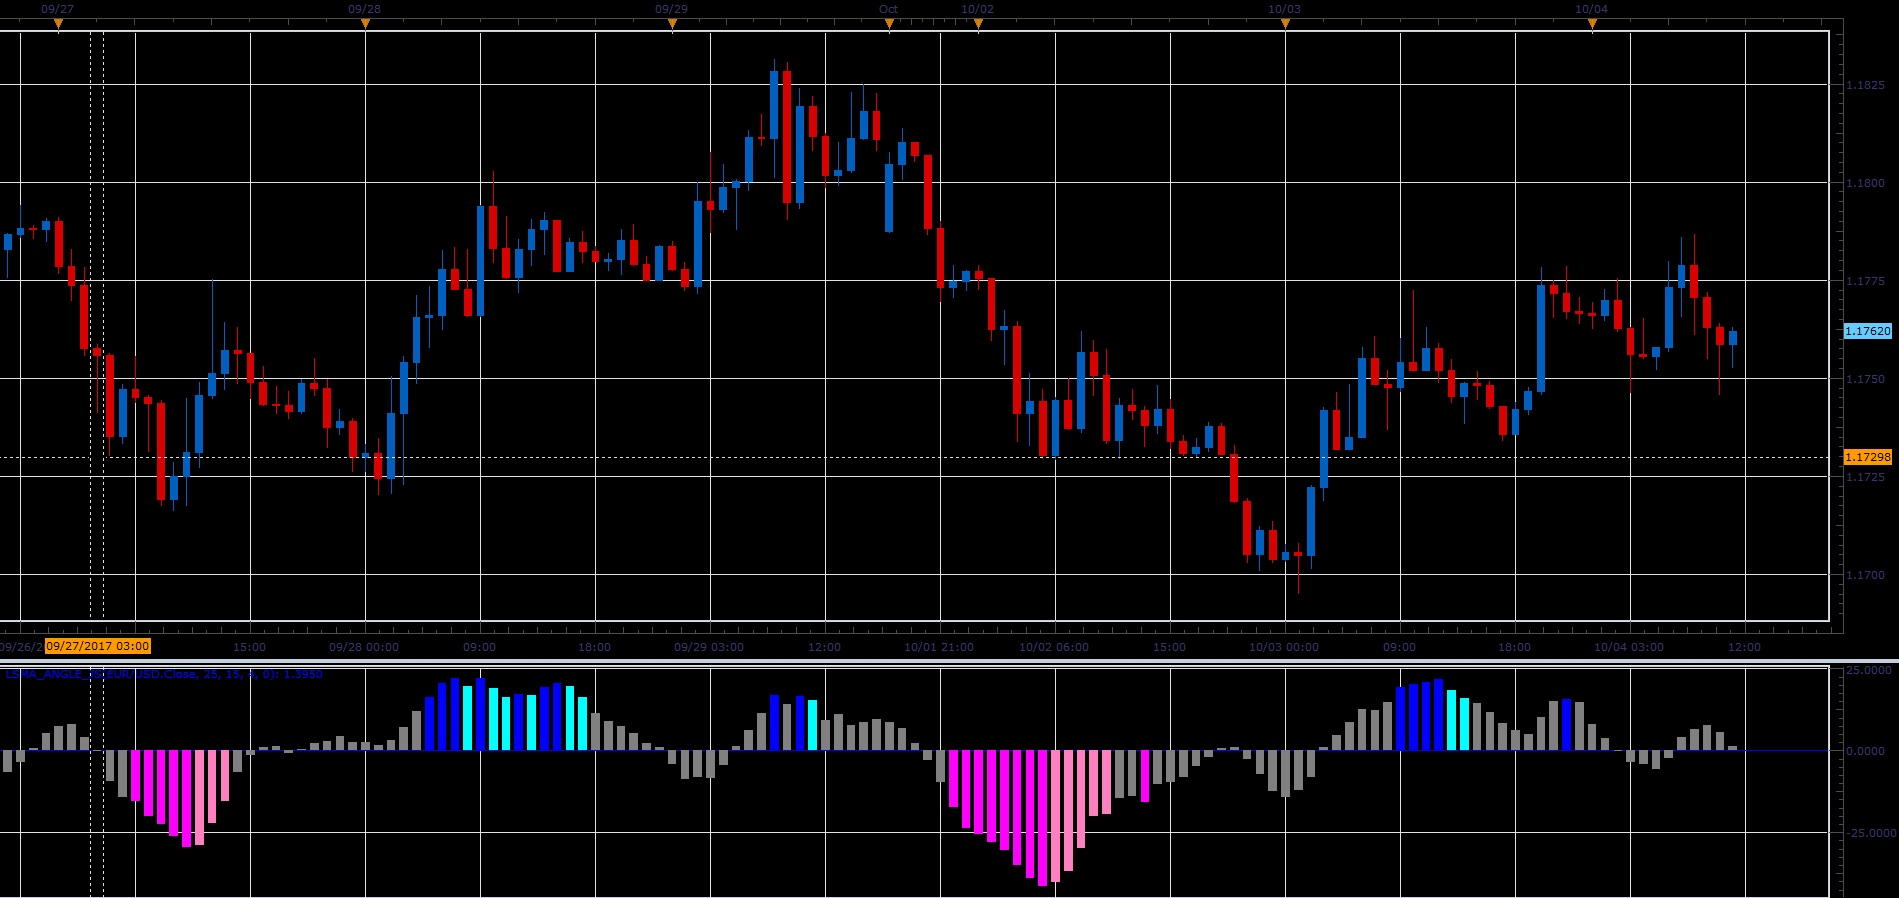
Task: Click the 0.0000 indicator axis value
Action: pyautogui.click(x=1866, y=751)
